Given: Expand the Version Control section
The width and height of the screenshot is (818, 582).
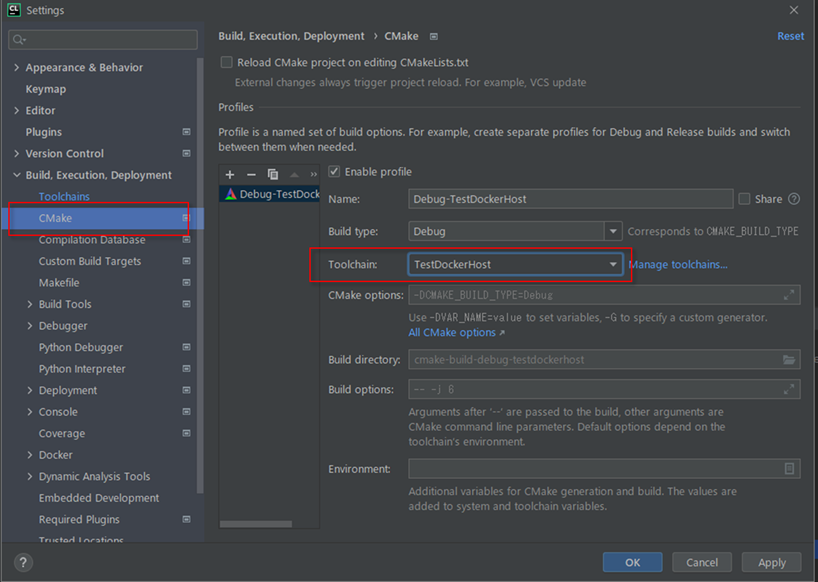Looking at the screenshot, I should (17, 153).
